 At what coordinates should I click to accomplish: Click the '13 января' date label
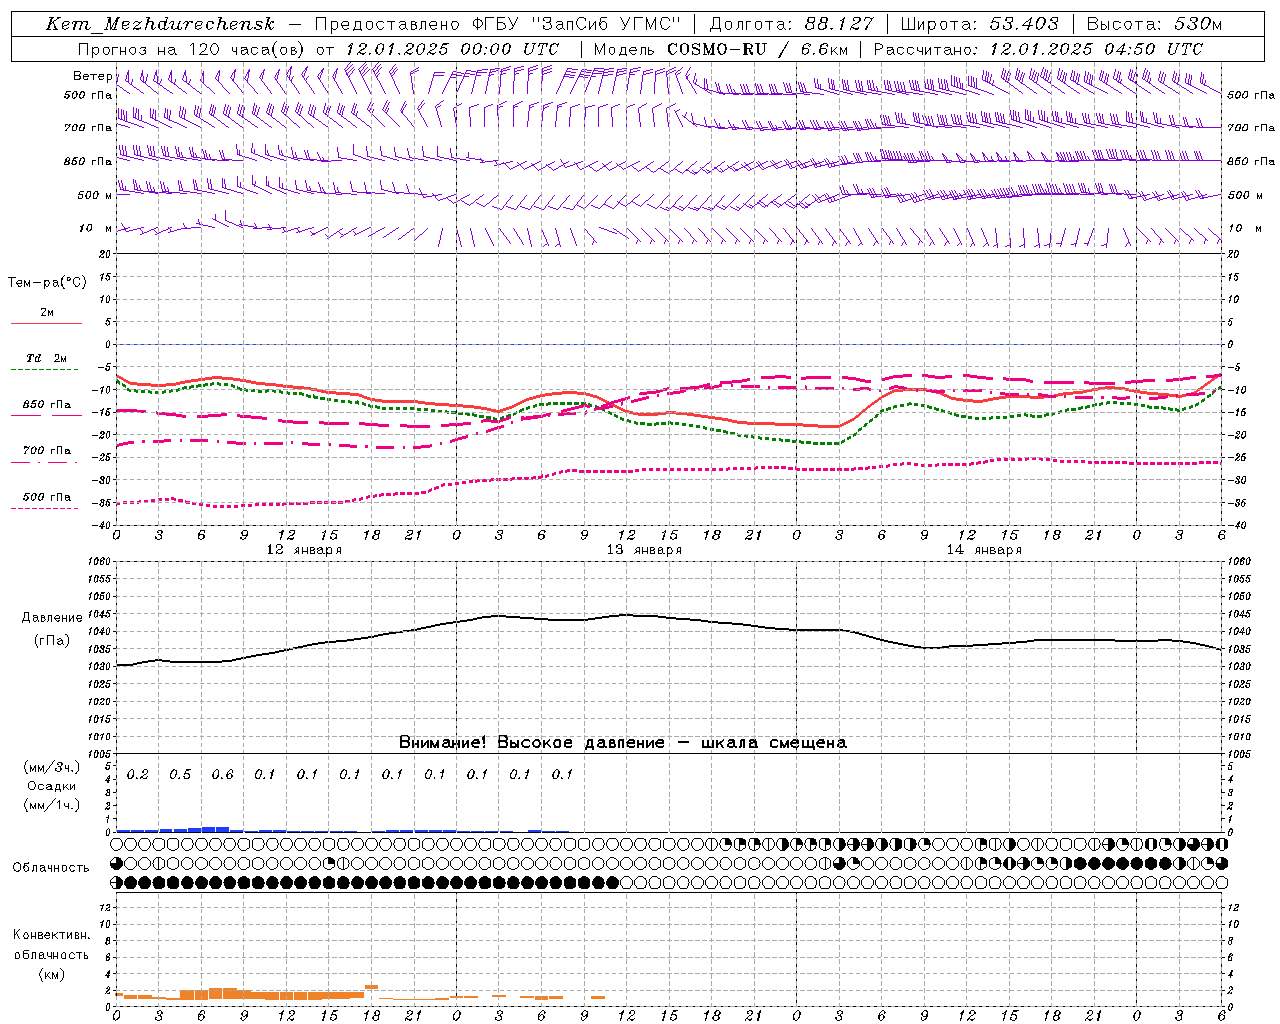pos(644,550)
